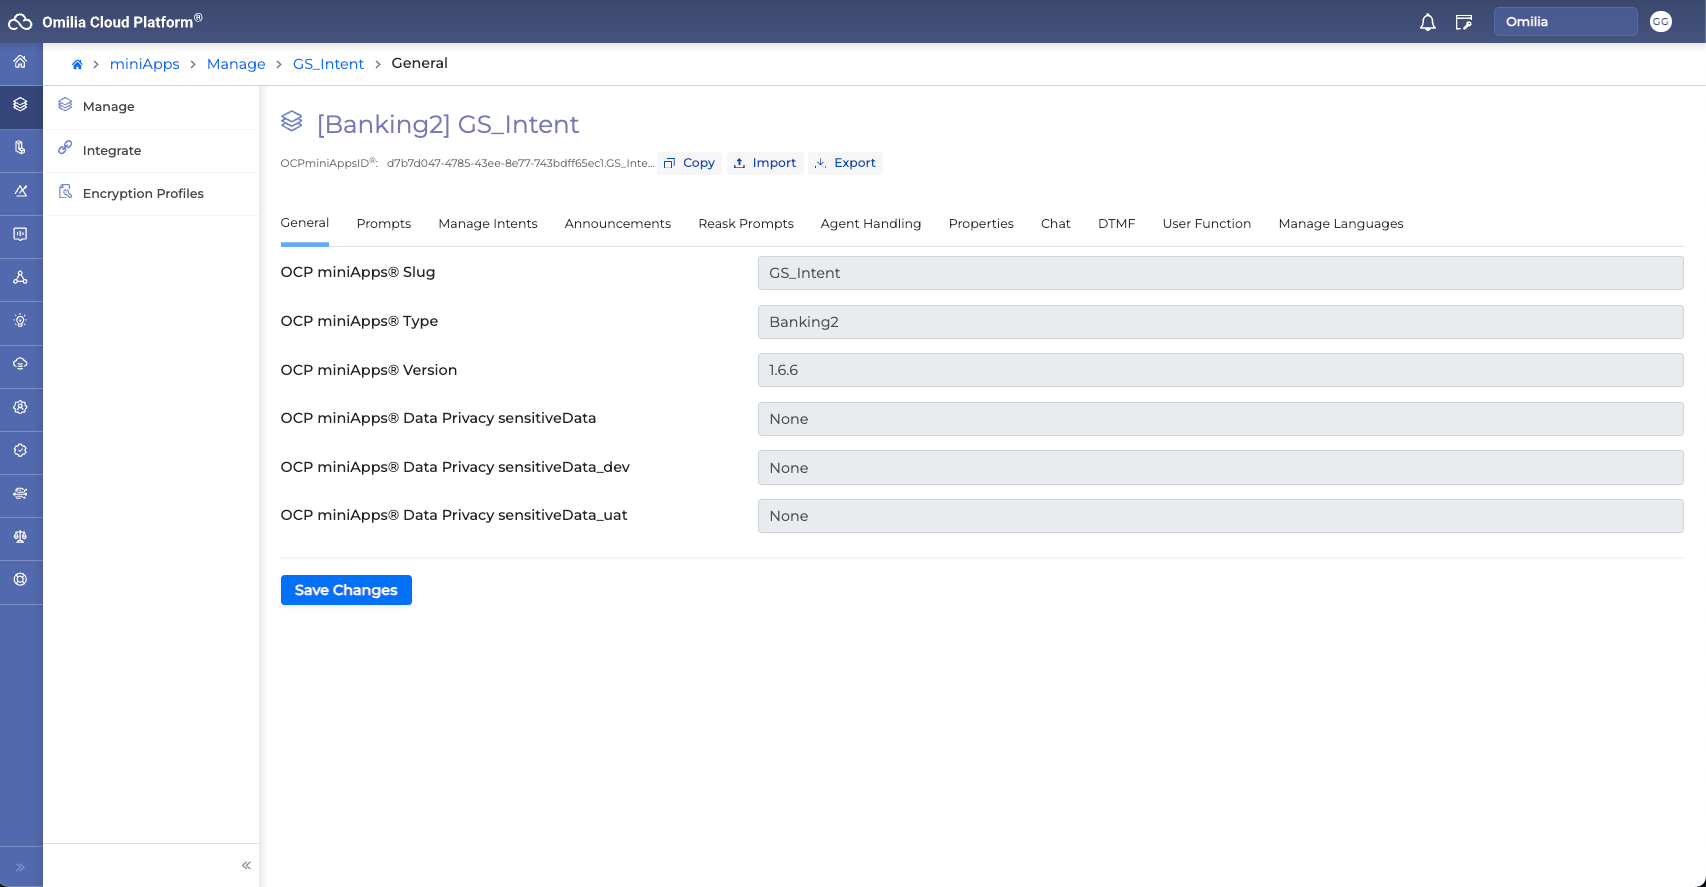Image resolution: width=1706 pixels, height=887 pixels.
Task: Switch to the Agent Handling tab
Action: pyautogui.click(x=870, y=224)
